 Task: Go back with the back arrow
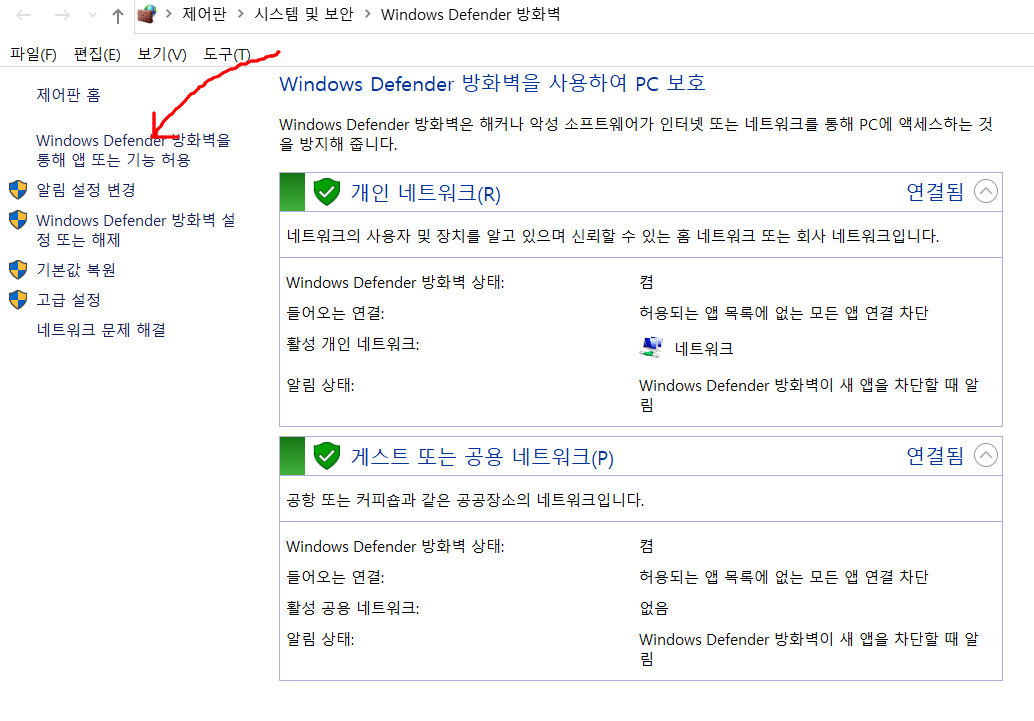click(x=24, y=15)
